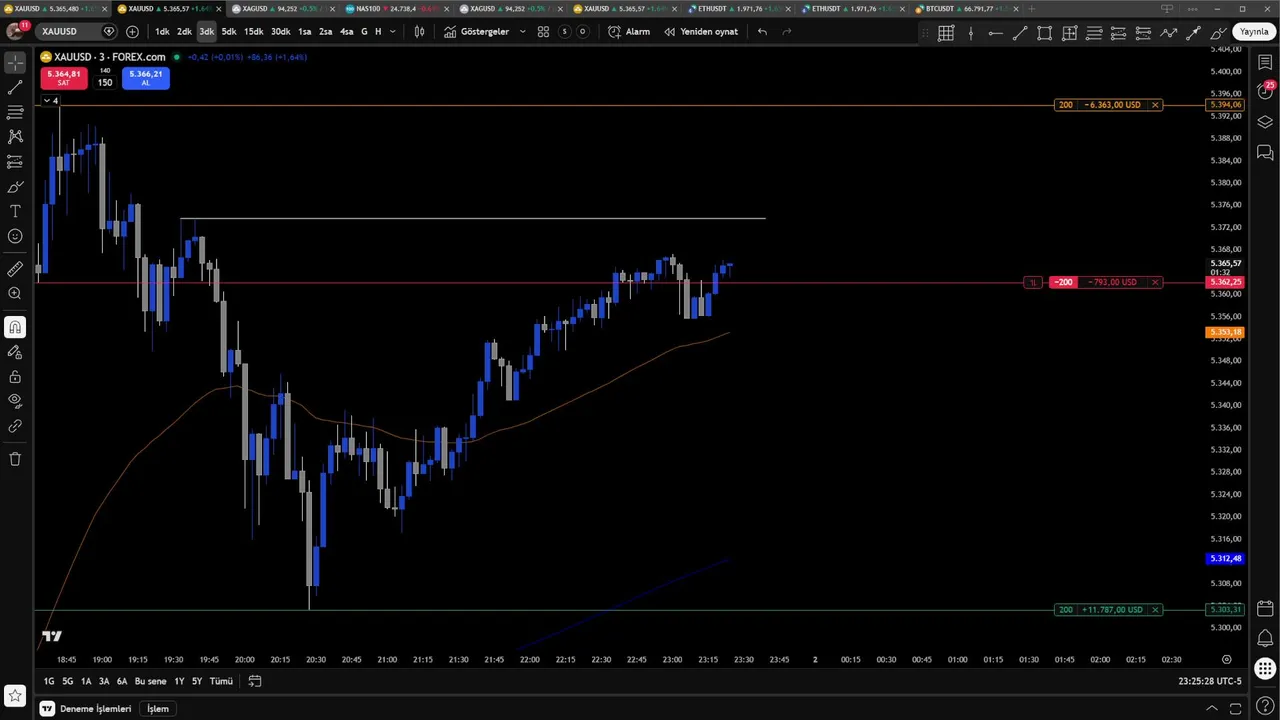Click the Yayınla publish button
Viewport: 1280px width, 720px height.
pyautogui.click(x=1254, y=32)
